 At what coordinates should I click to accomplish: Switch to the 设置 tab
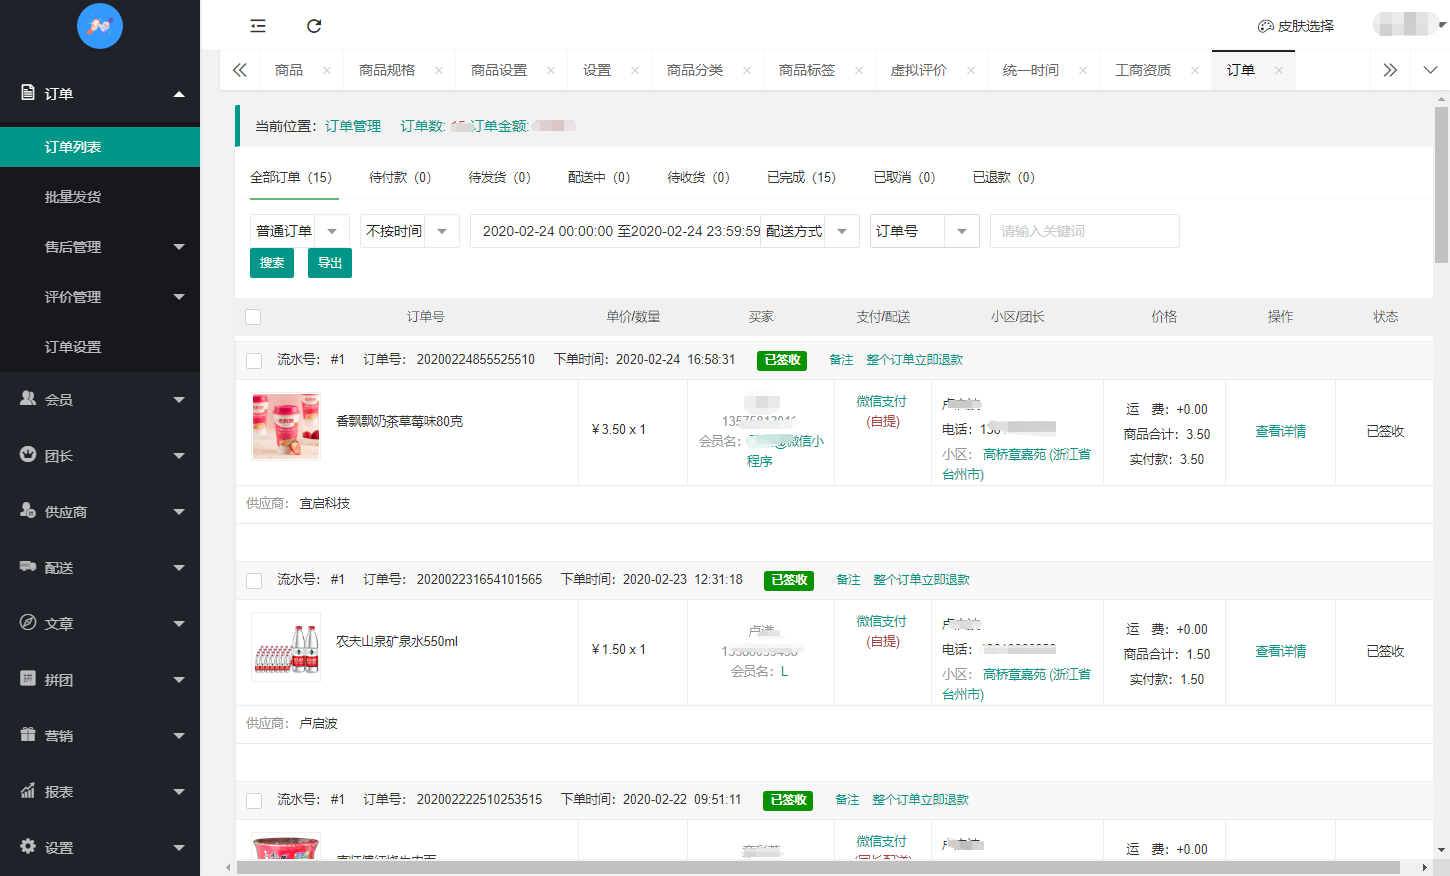pyautogui.click(x=597, y=70)
